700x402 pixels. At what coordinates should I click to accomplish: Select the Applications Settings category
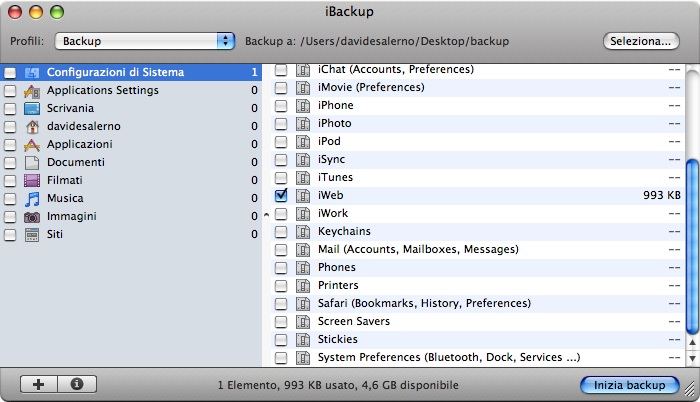tap(131, 90)
